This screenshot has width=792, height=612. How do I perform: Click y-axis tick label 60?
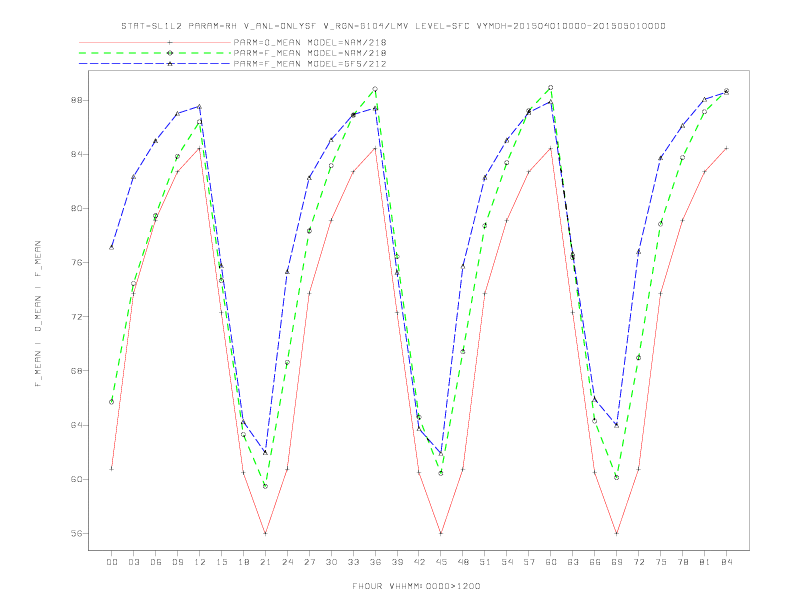click(77, 479)
